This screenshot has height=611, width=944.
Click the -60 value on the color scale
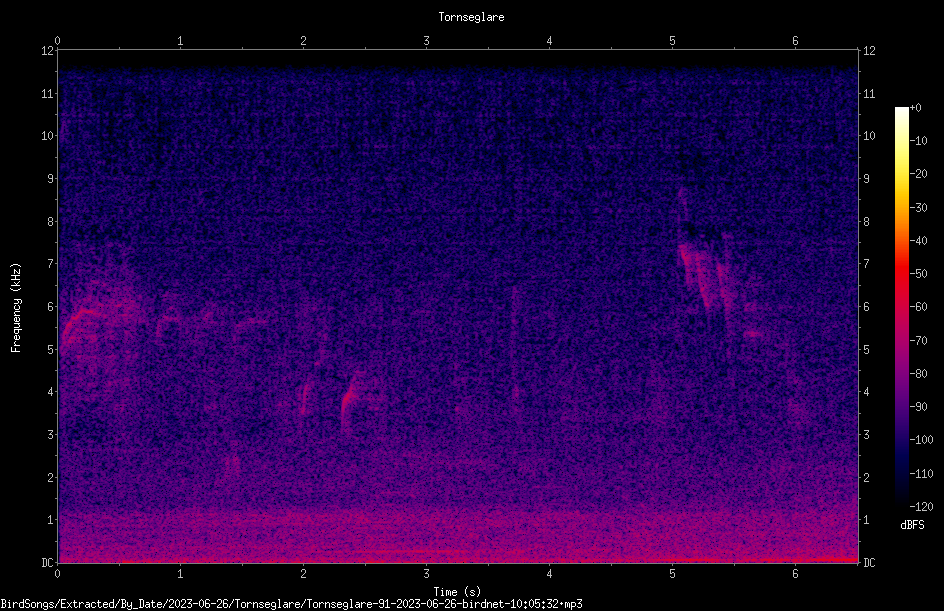(918, 307)
